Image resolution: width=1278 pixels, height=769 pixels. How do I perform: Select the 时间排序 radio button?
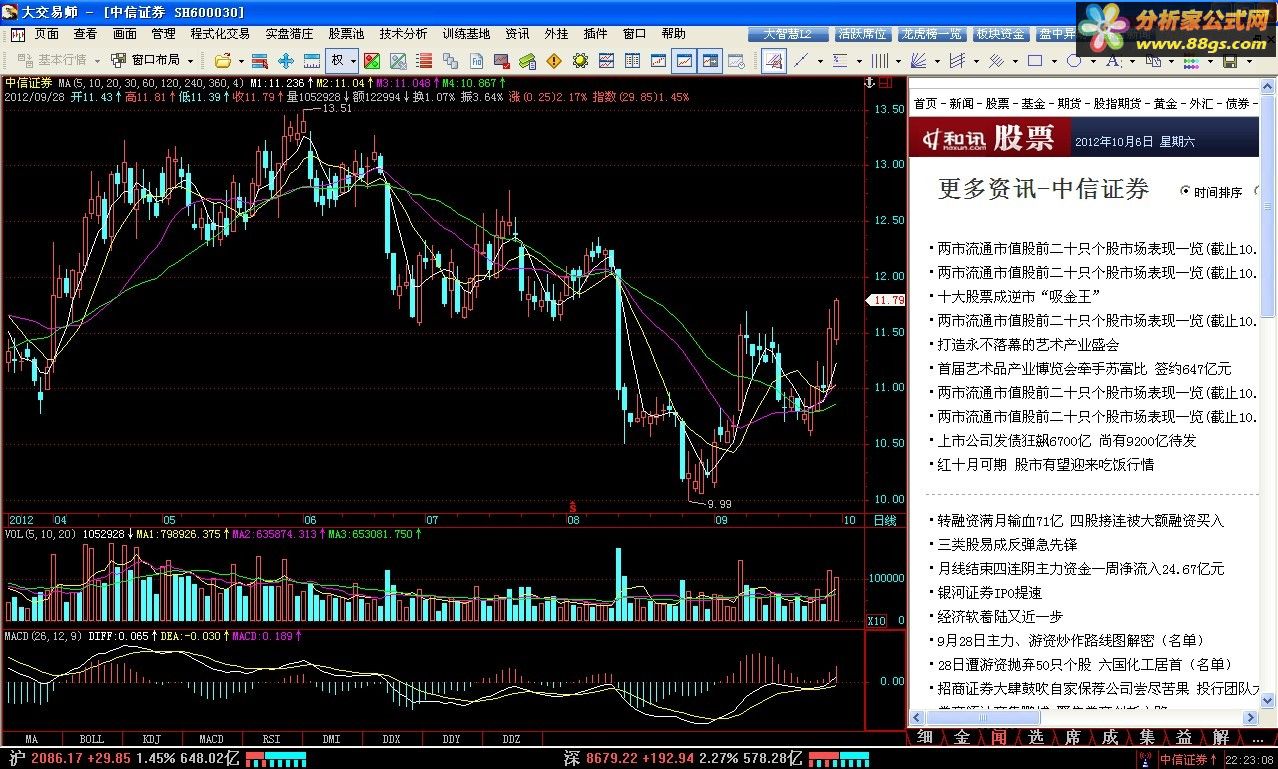[x=1186, y=191]
